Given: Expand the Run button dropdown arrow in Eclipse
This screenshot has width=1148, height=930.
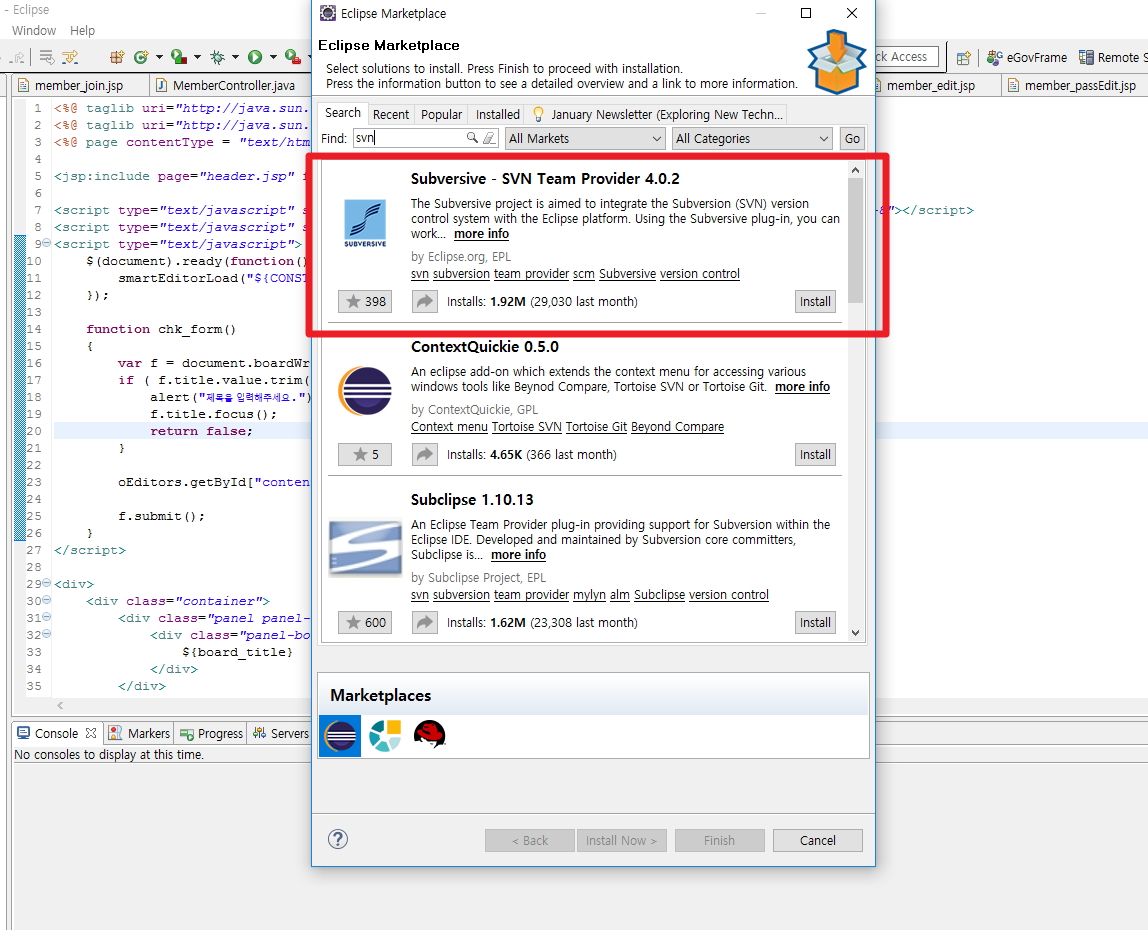Looking at the screenshot, I should click(273, 57).
